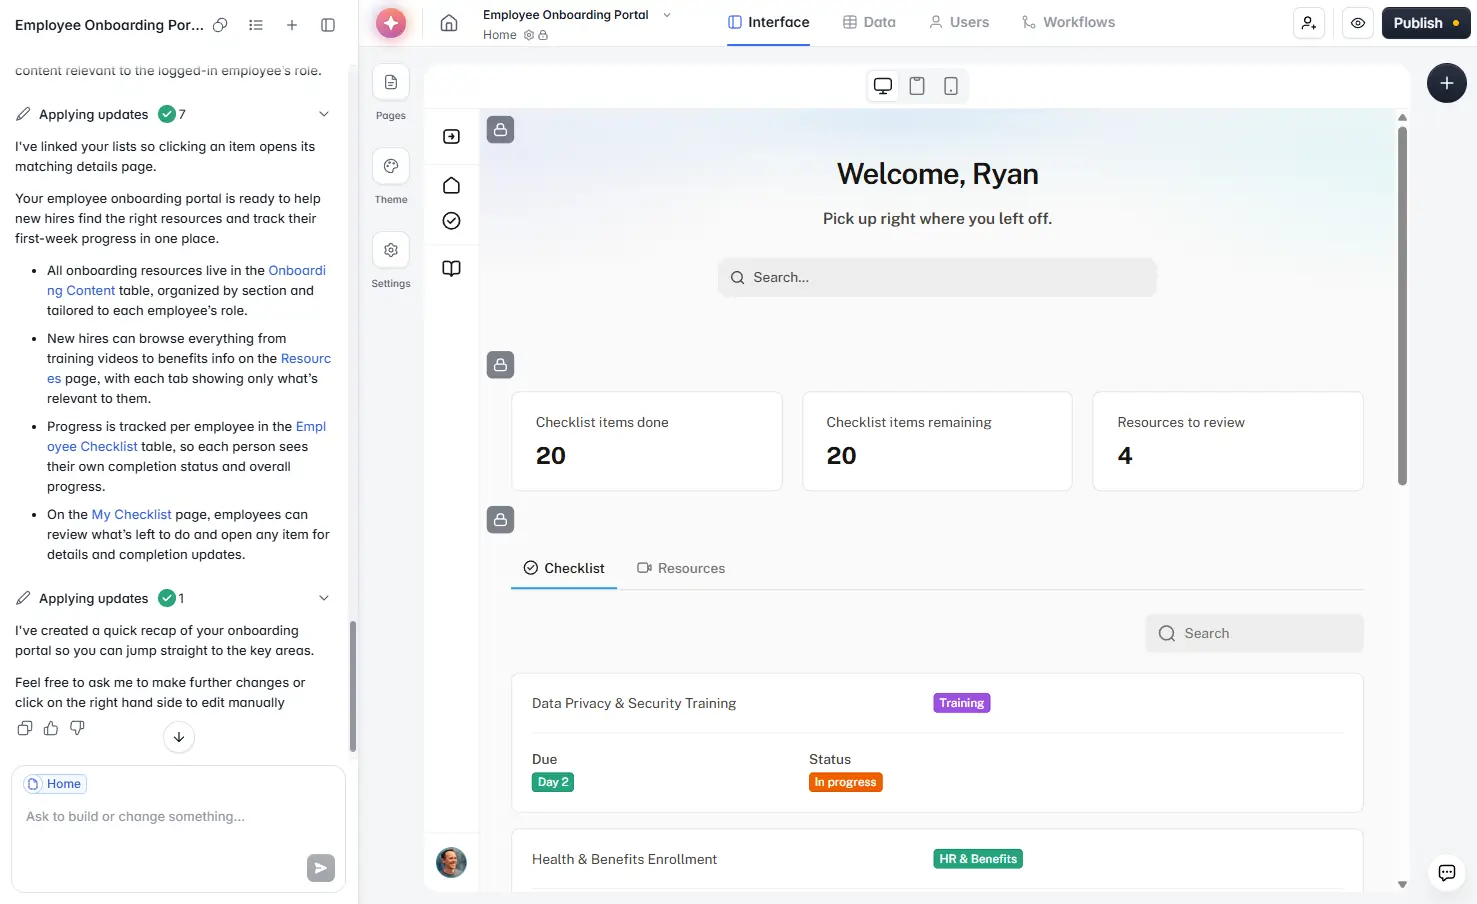Viewport: 1477px width, 904px height.
Task: Click the HR & Benefits tag
Action: click(x=978, y=859)
